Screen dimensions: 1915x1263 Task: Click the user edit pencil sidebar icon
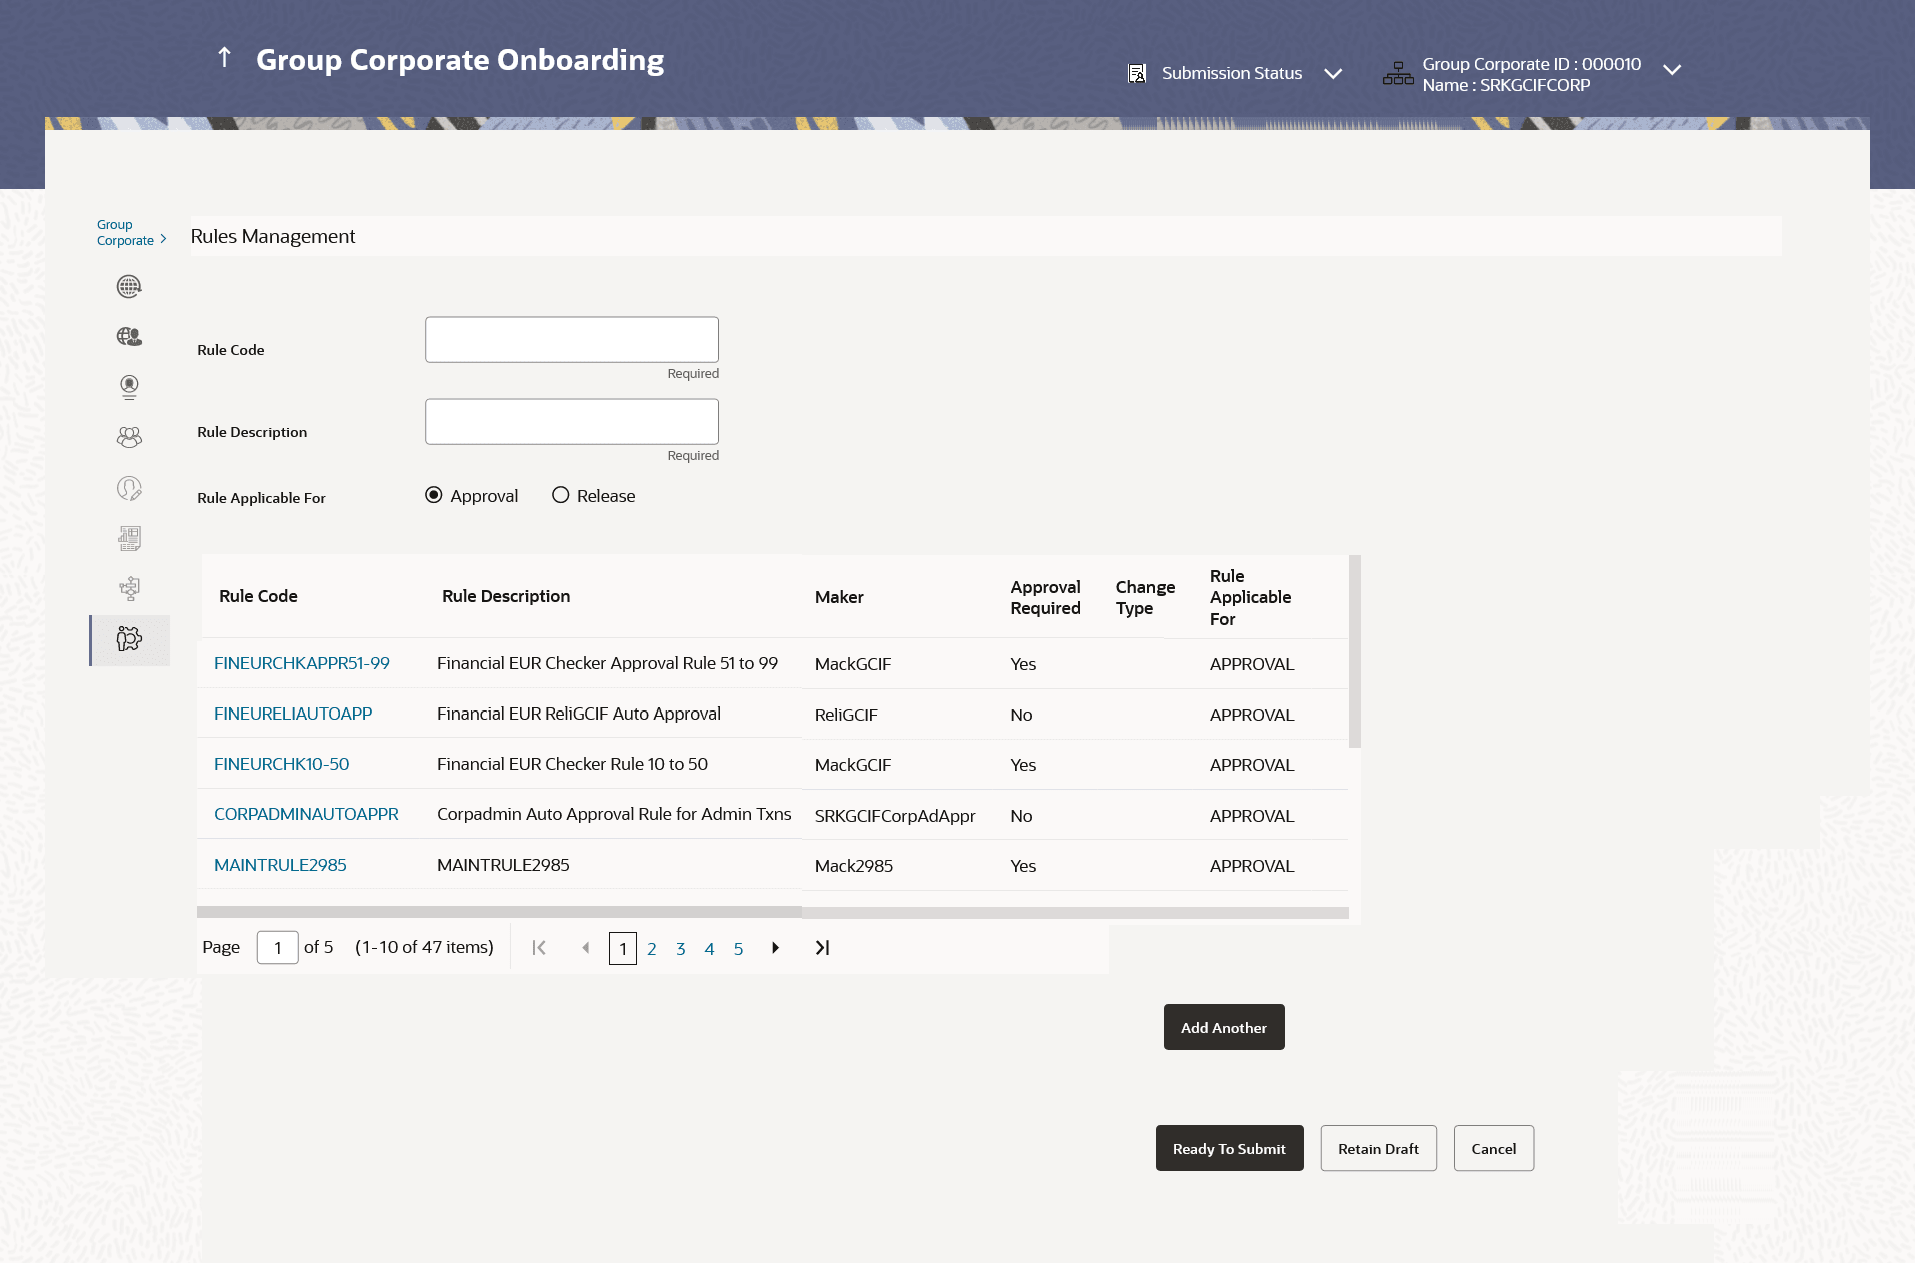pyautogui.click(x=129, y=488)
